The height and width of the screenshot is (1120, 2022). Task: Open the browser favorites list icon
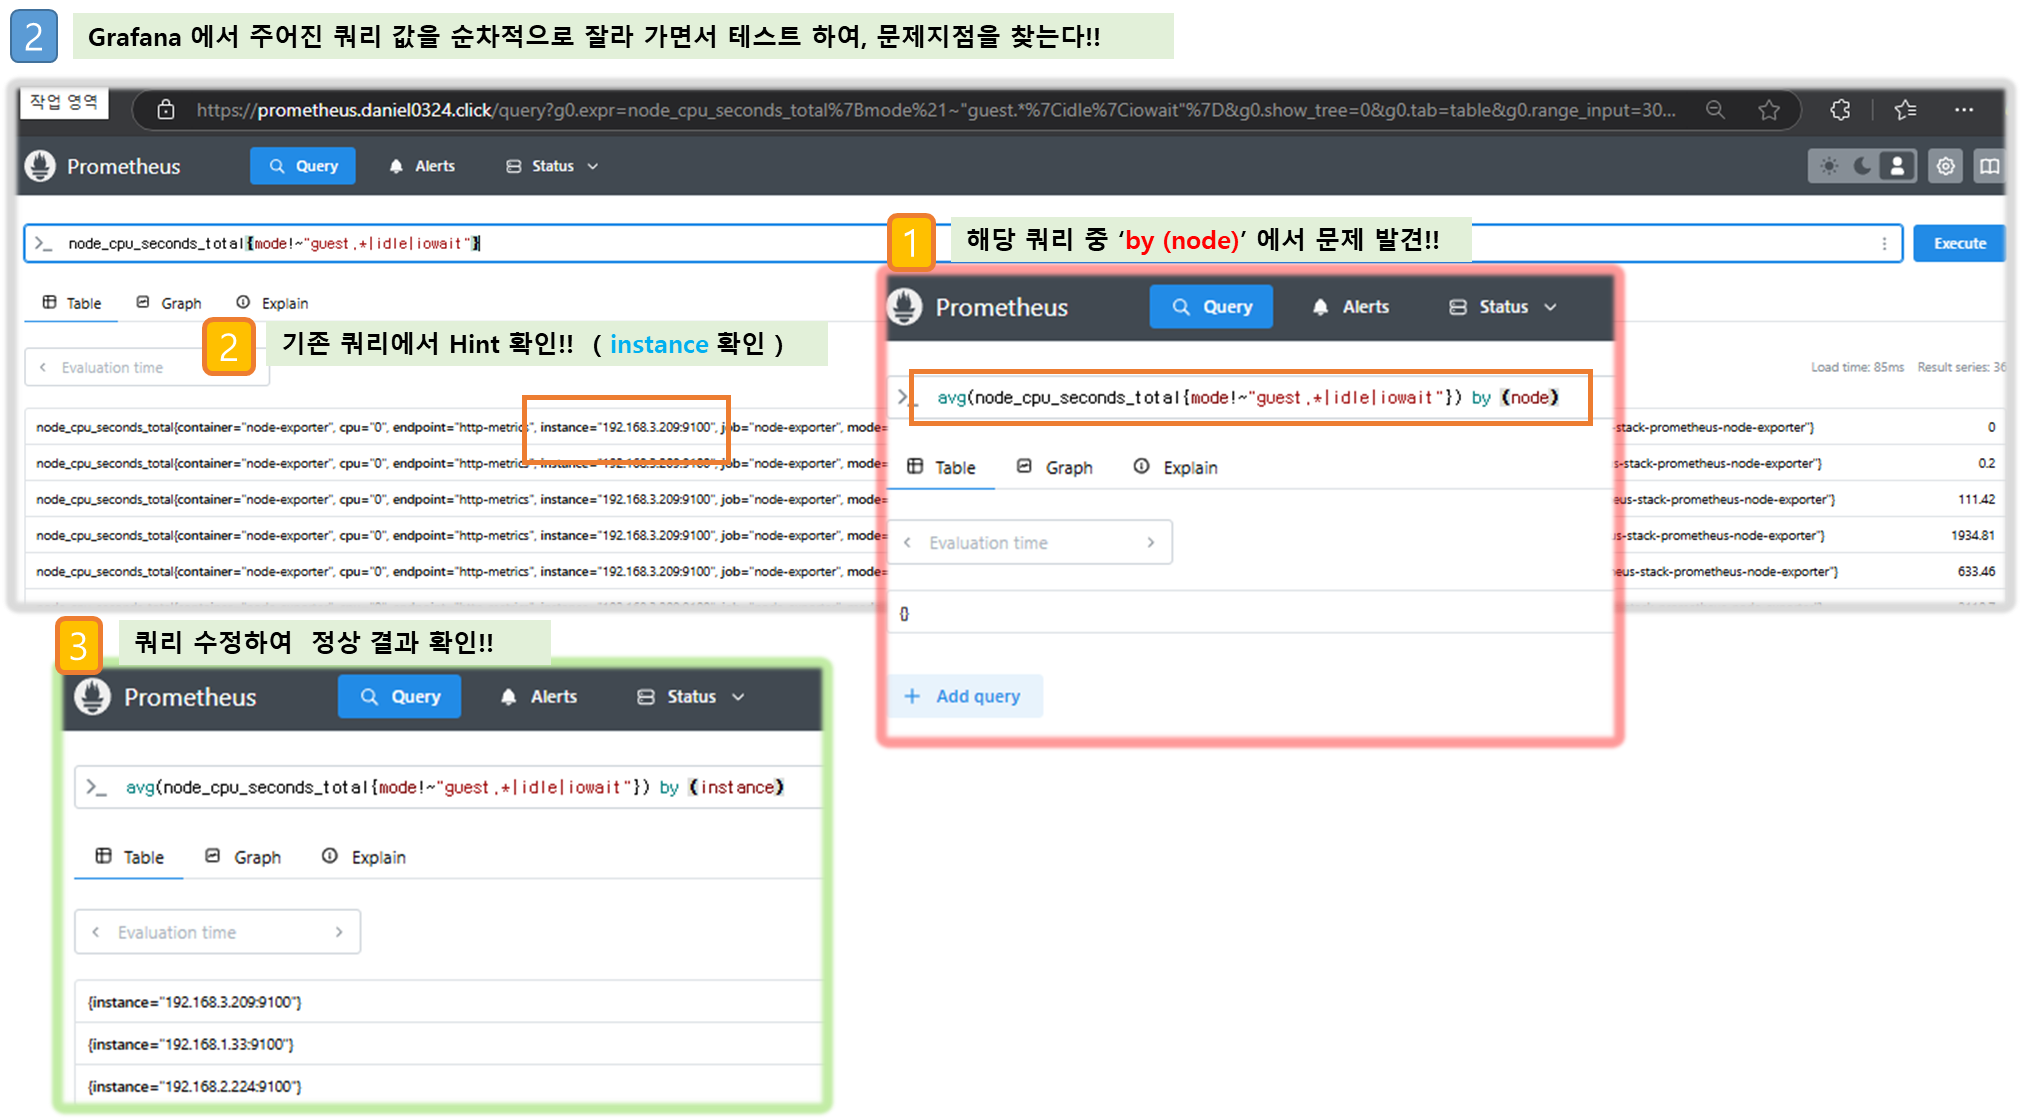1905,110
